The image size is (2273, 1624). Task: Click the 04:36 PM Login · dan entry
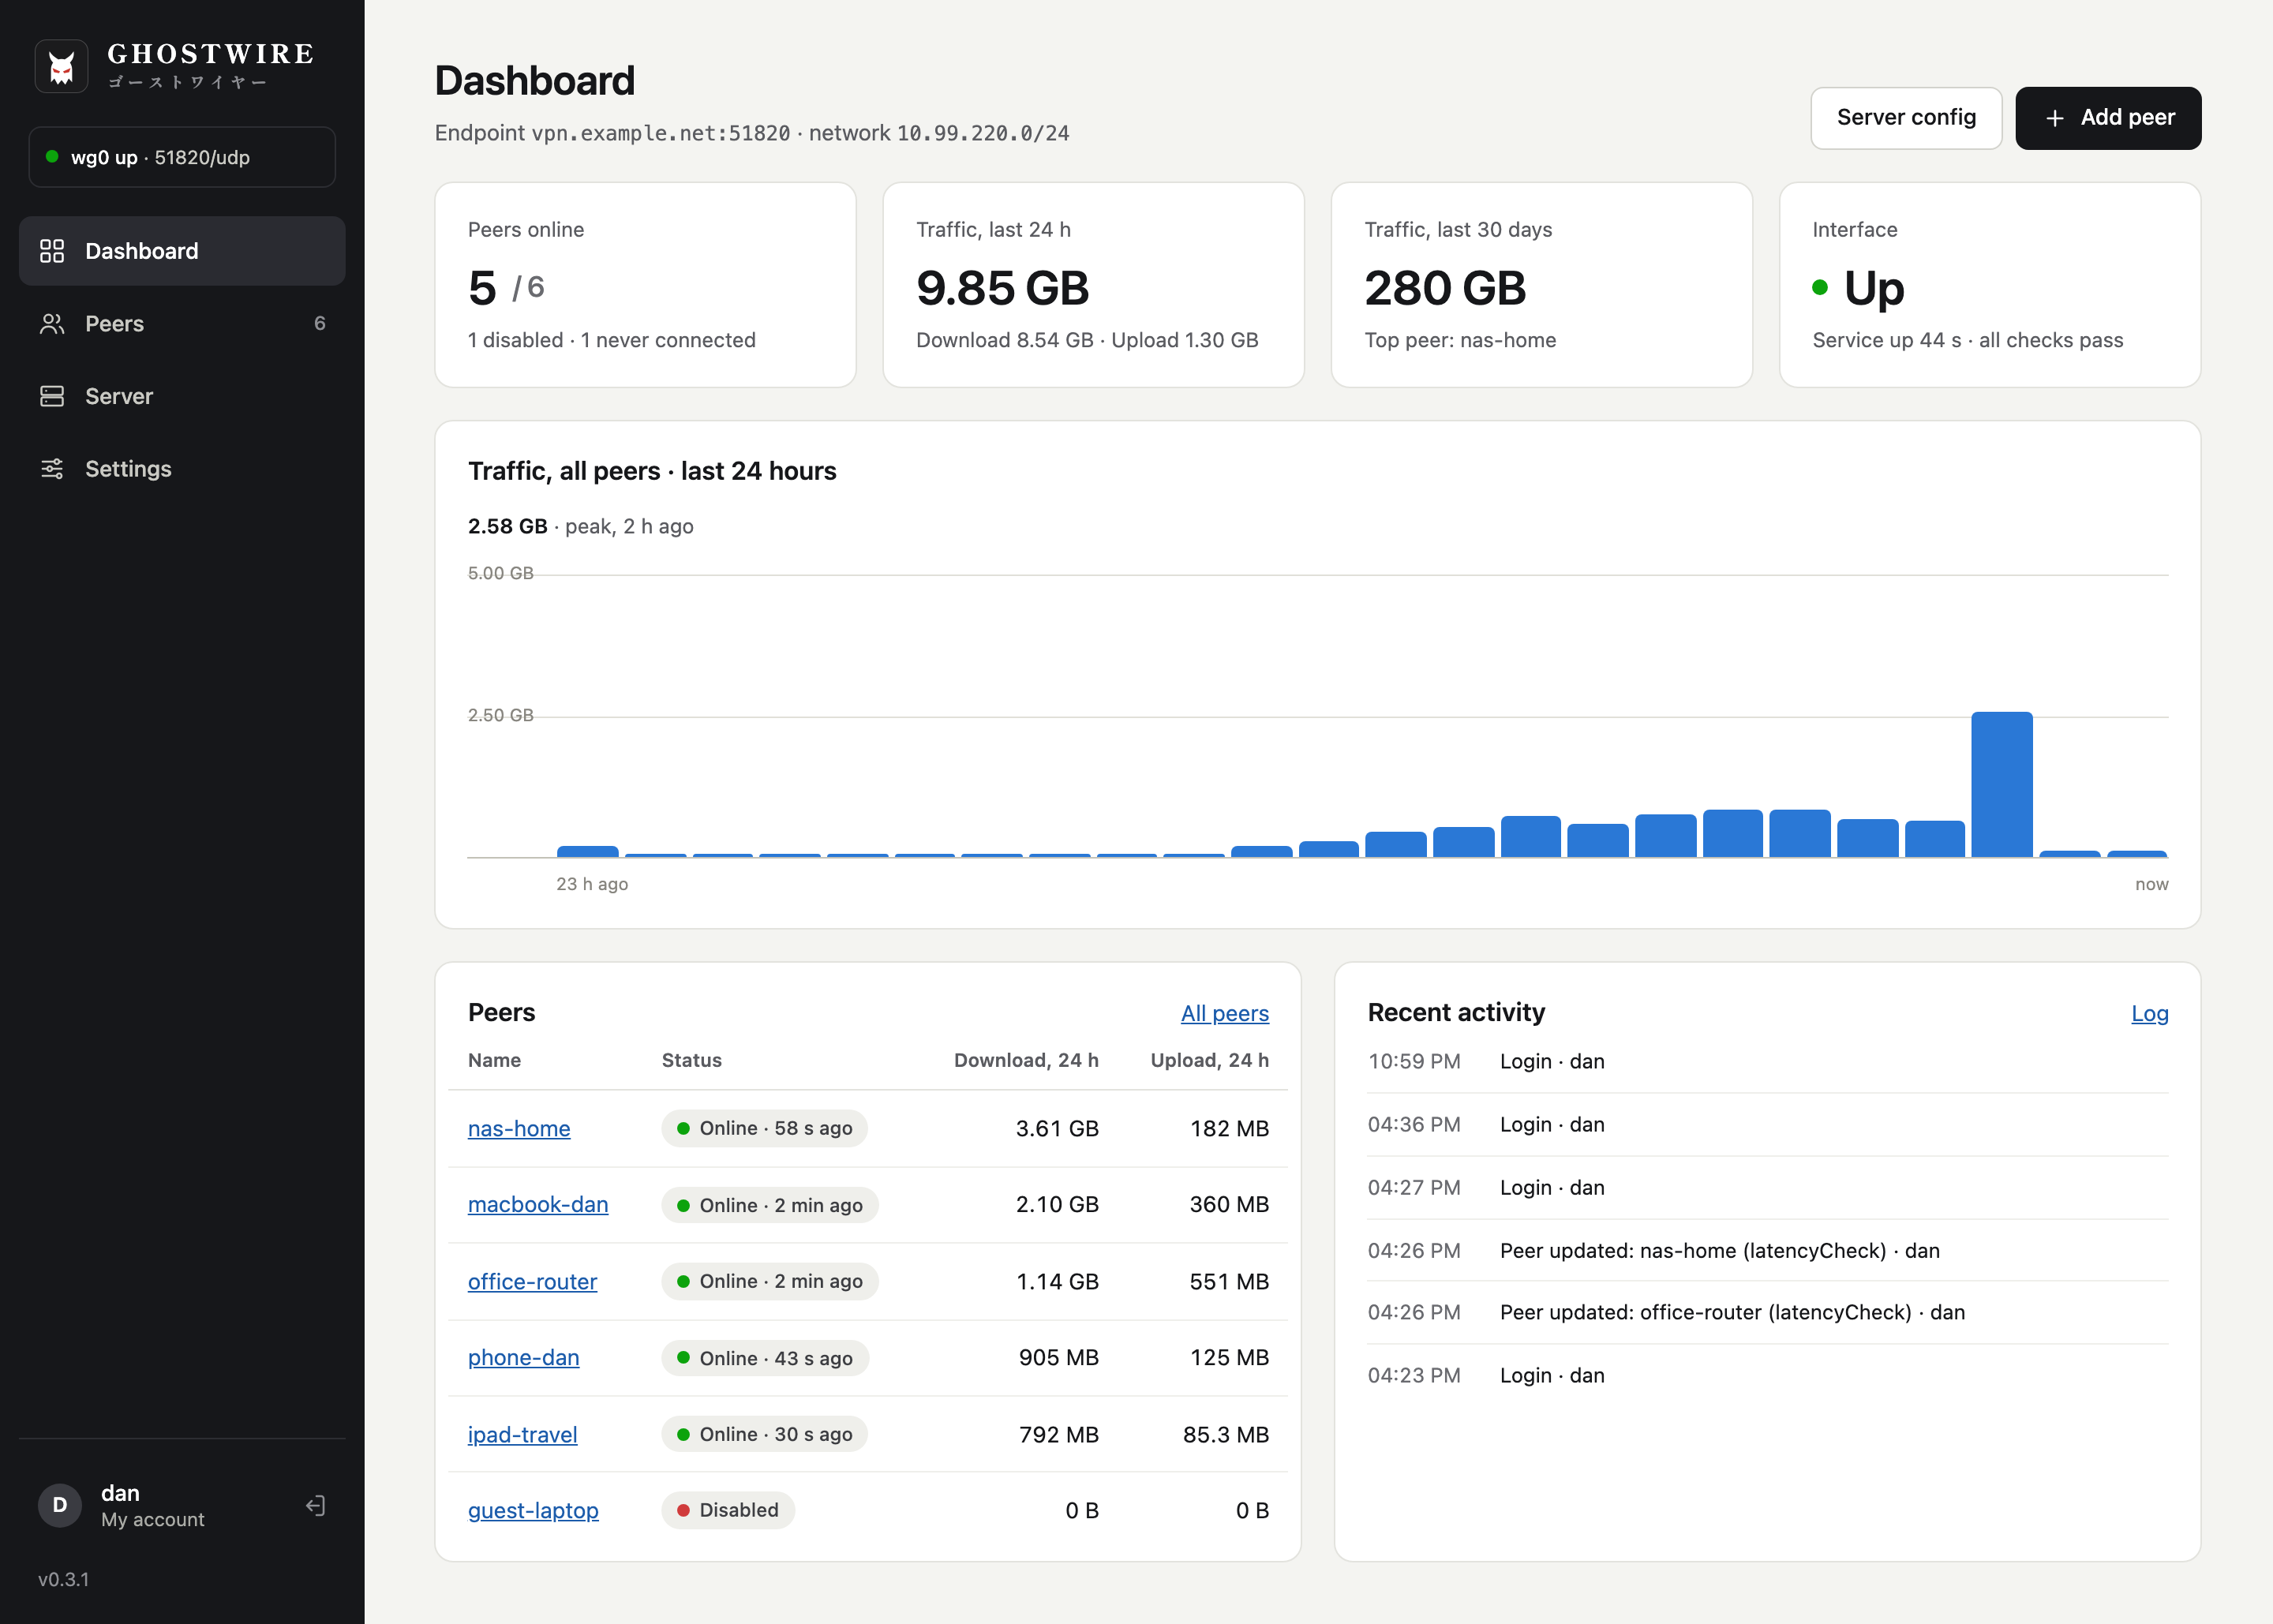(x=1767, y=1124)
